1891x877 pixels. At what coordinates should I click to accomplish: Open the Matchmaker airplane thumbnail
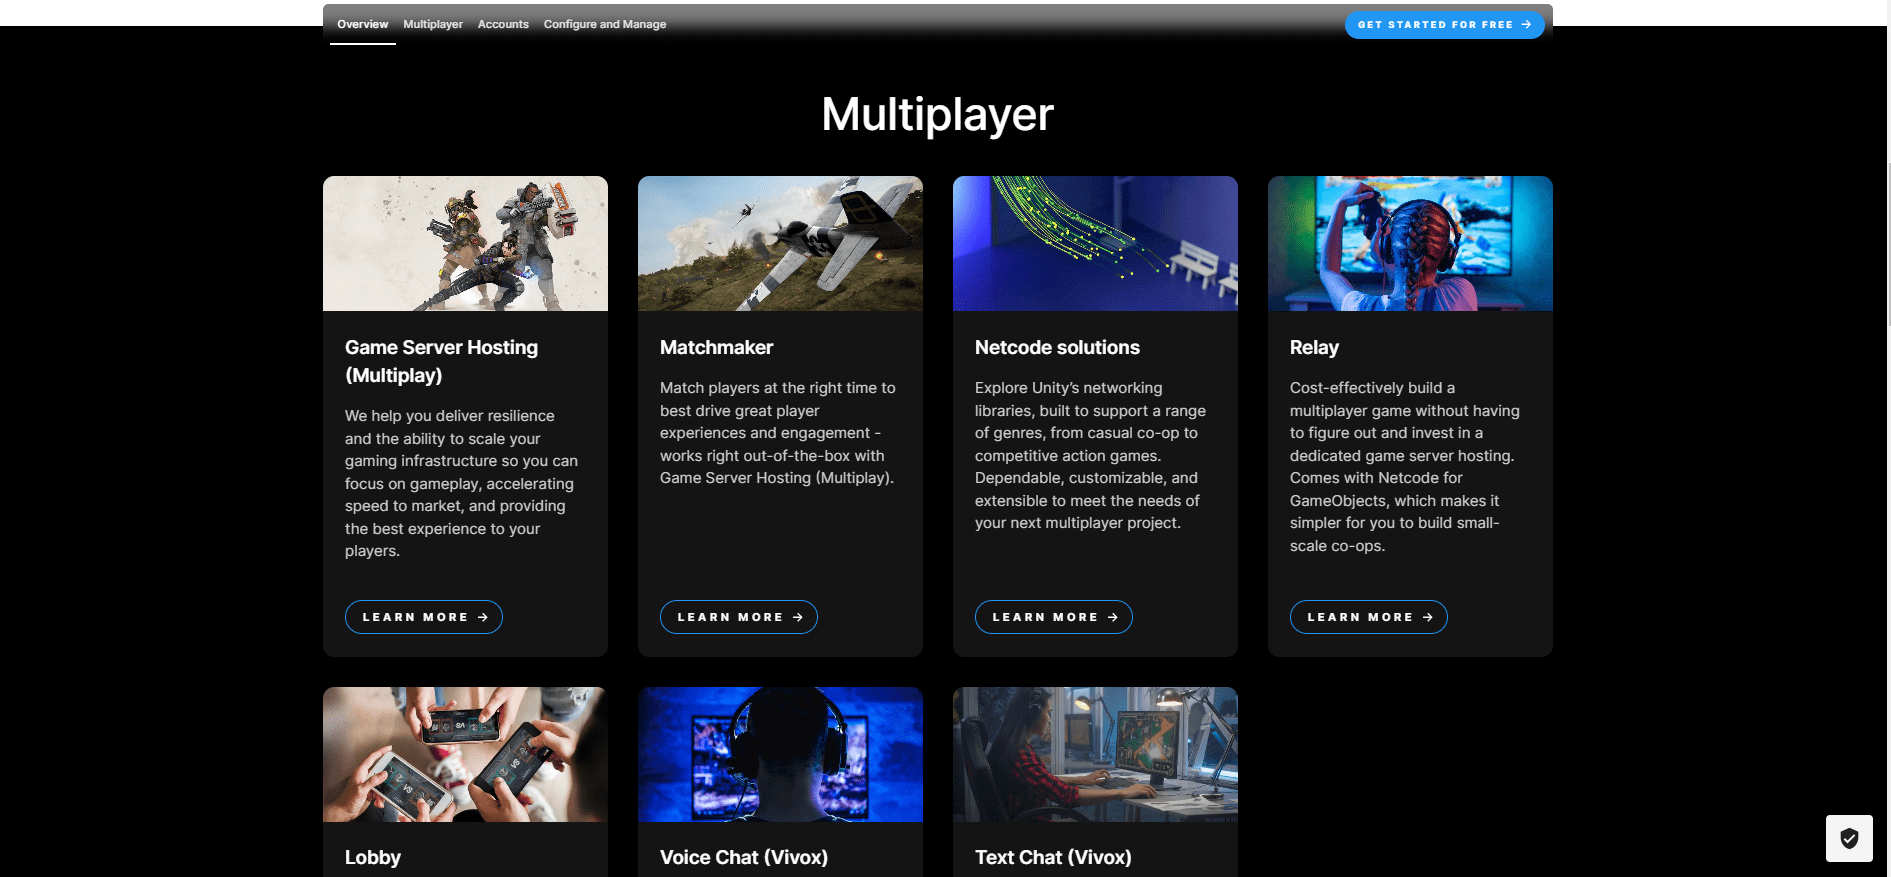tap(780, 243)
